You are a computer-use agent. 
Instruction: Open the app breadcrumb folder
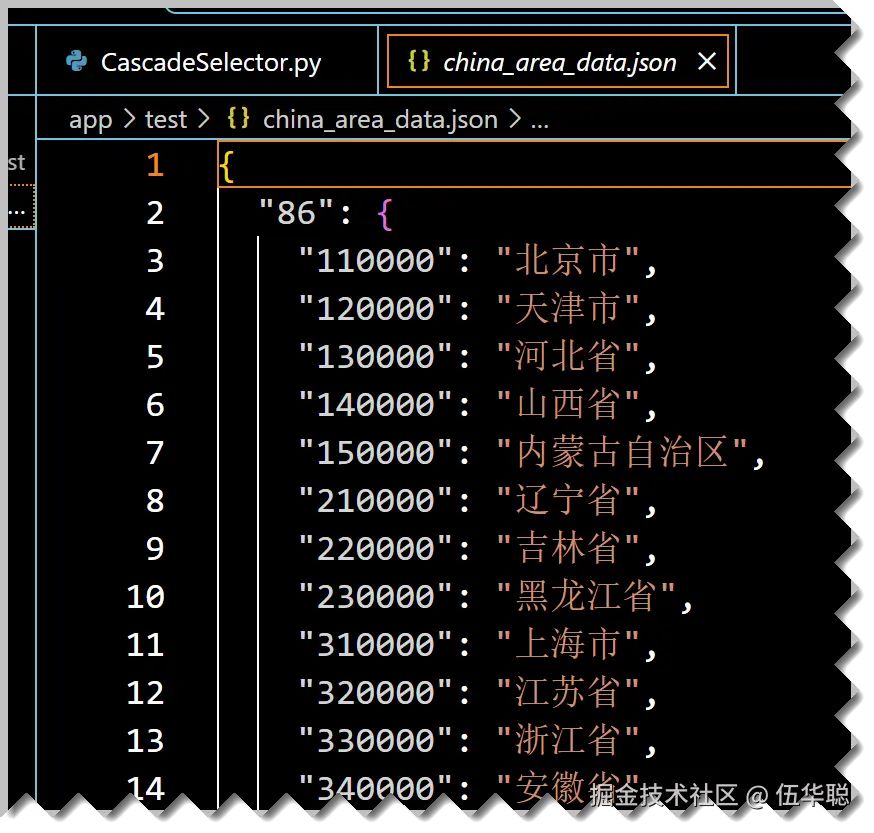point(90,120)
